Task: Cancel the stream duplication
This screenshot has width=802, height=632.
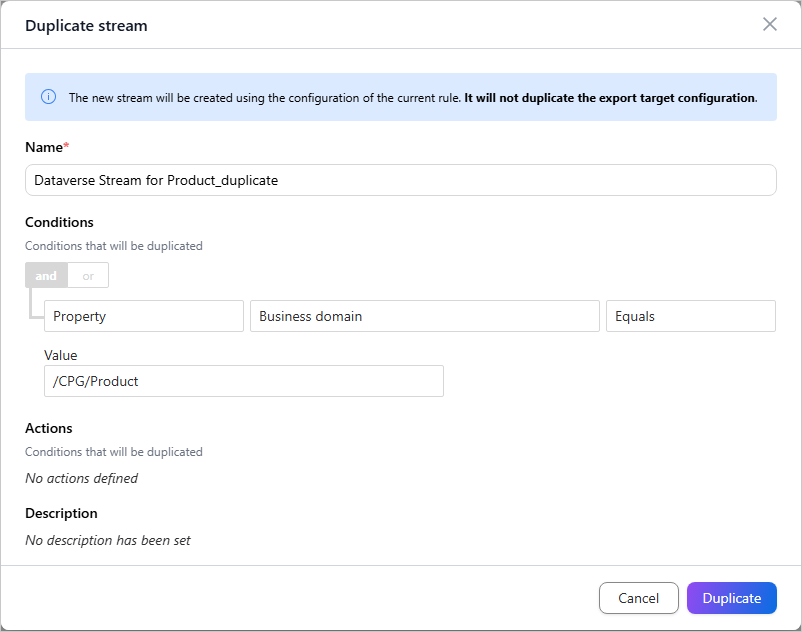Action: tap(638, 598)
